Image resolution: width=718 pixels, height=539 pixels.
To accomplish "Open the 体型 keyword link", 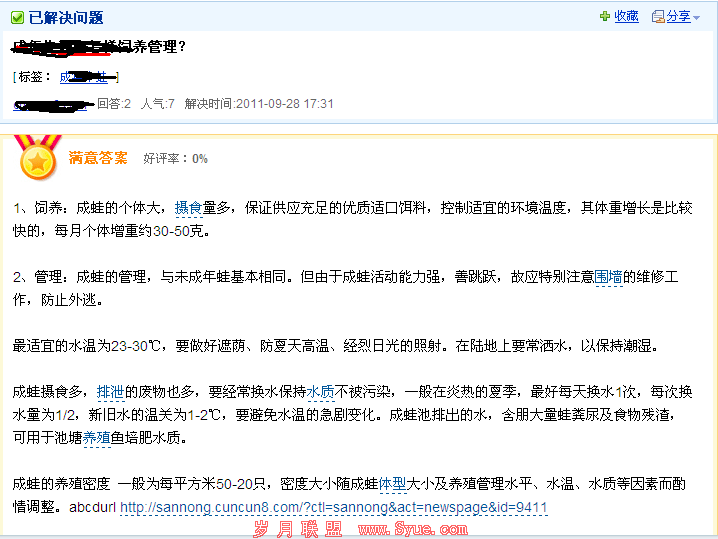I will [392, 484].
